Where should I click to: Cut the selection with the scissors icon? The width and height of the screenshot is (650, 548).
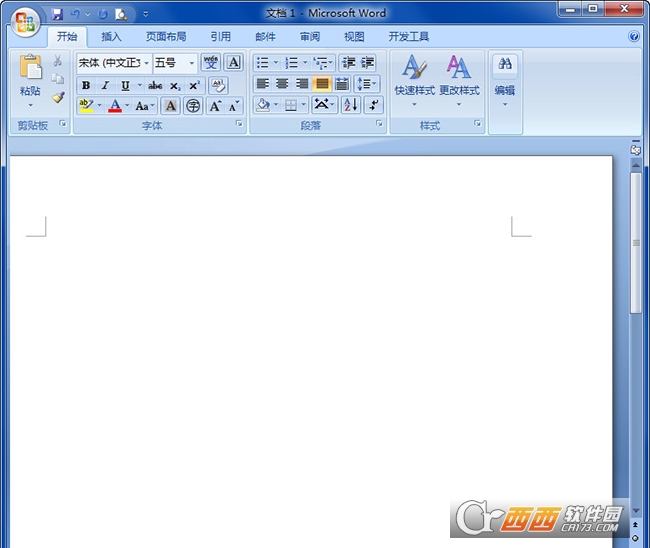[58, 61]
